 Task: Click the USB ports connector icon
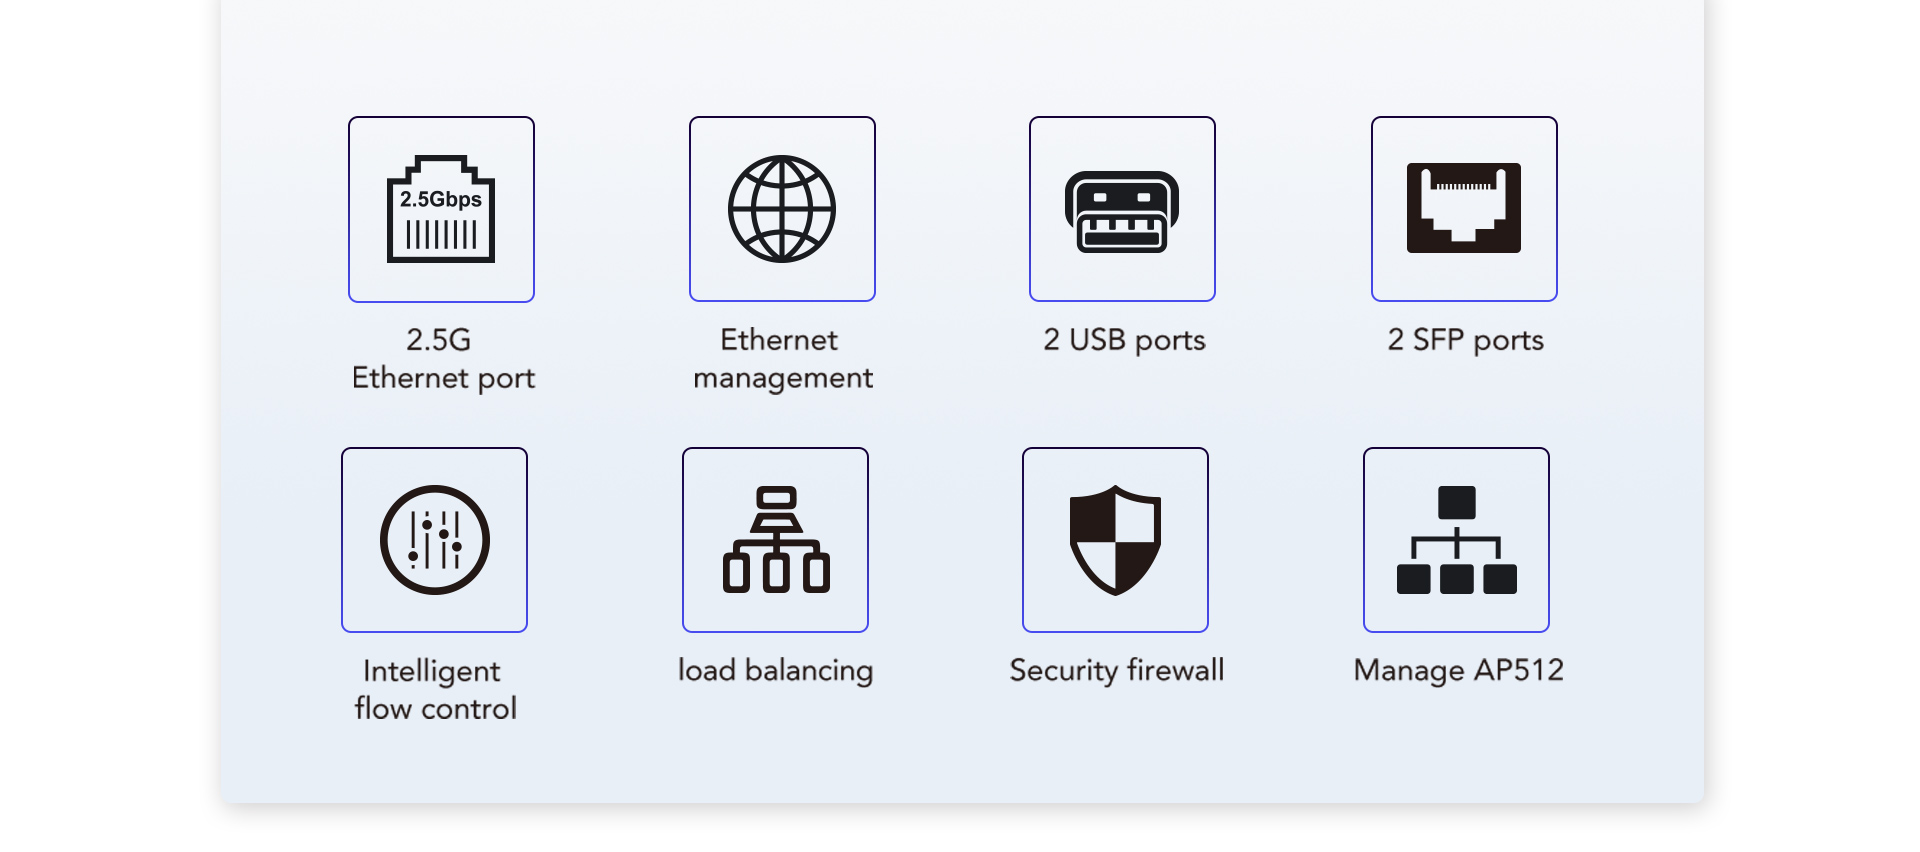pyautogui.click(x=1122, y=209)
